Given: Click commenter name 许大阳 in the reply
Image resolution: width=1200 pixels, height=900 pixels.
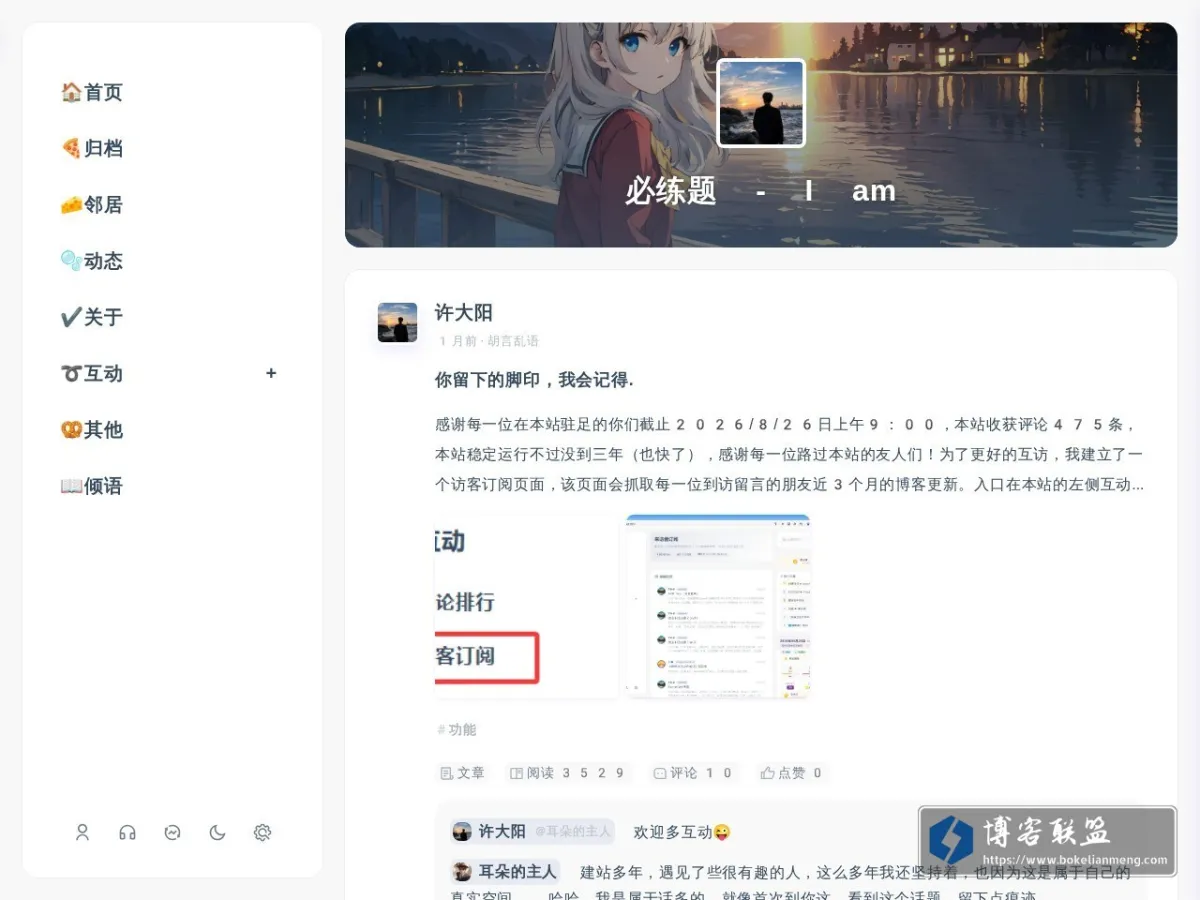Looking at the screenshot, I should pos(502,831).
